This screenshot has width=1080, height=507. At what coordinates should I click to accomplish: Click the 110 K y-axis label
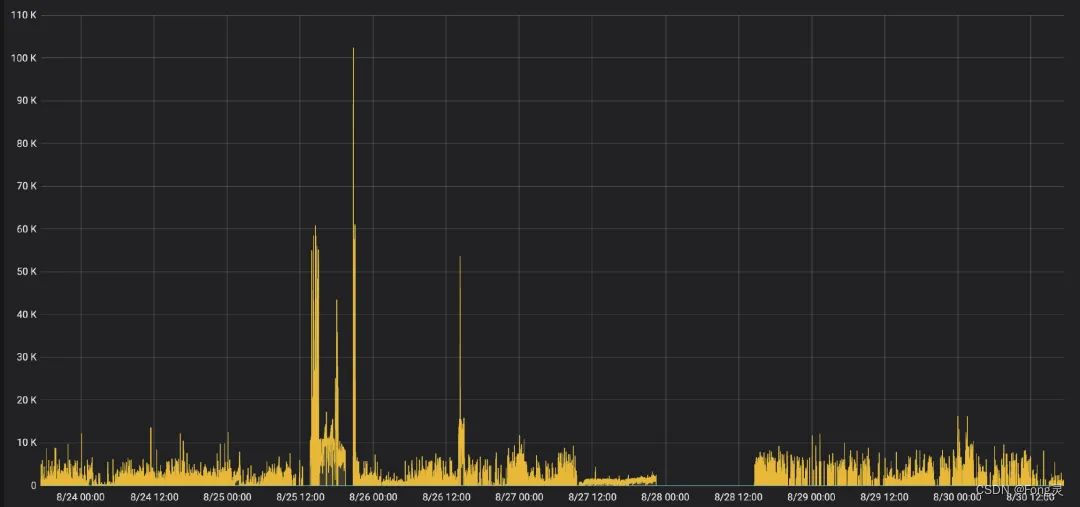click(24, 15)
